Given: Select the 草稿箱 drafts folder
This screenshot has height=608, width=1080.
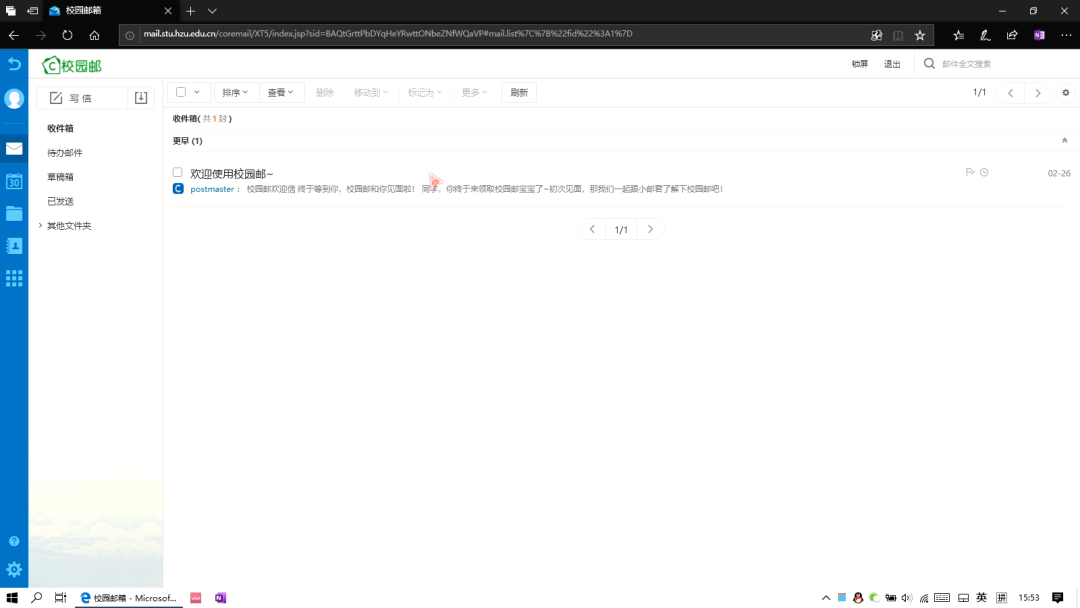Looking at the screenshot, I should click(x=61, y=177).
